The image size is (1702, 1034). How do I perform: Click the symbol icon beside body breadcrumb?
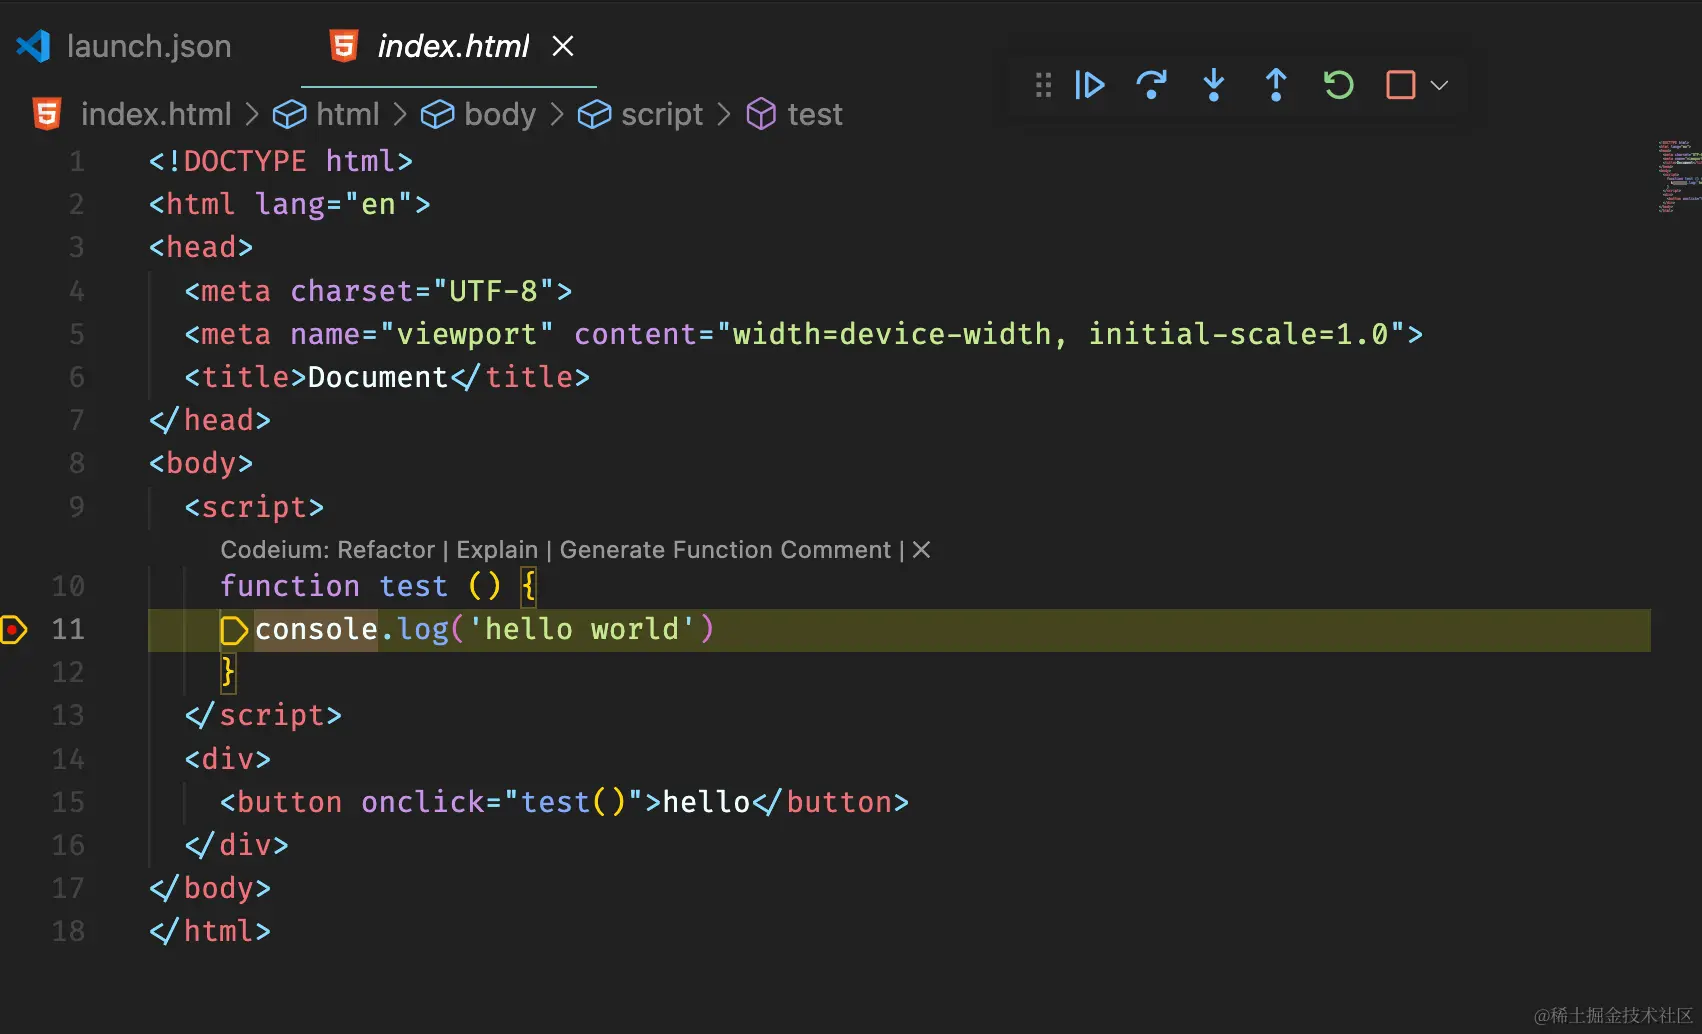click(437, 114)
